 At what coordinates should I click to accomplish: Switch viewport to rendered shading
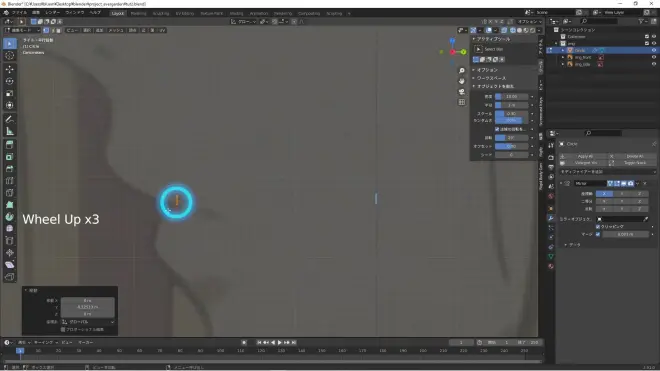pyautogui.click(x=532, y=30)
